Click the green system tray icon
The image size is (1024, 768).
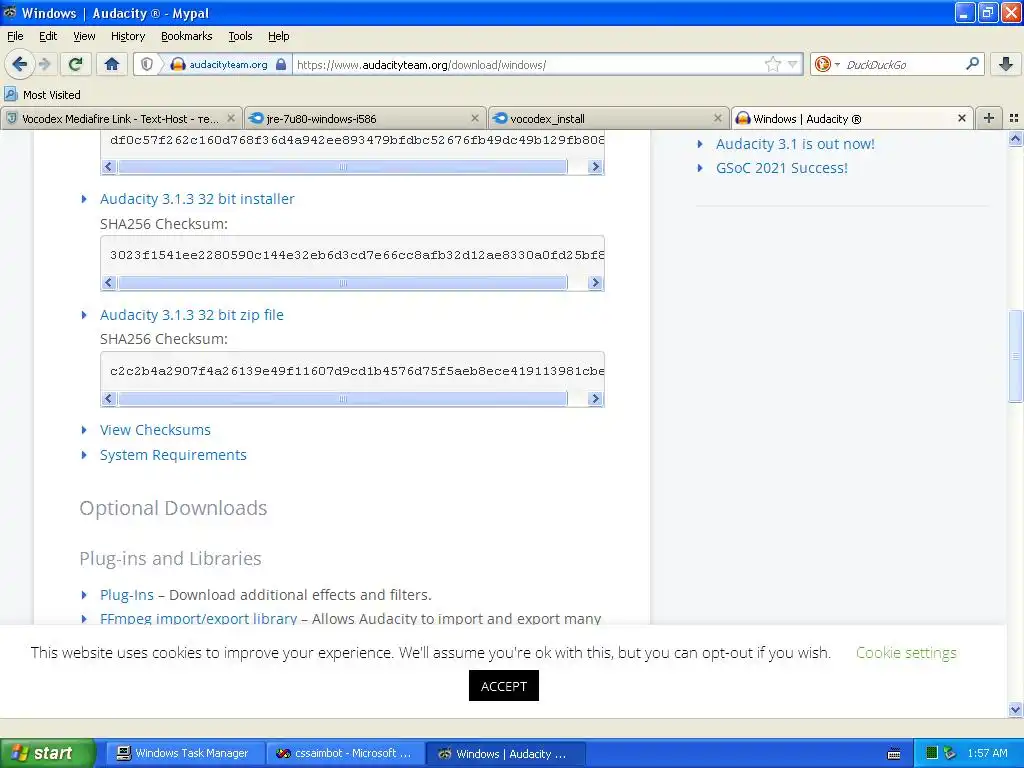pyautogui.click(x=932, y=753)
